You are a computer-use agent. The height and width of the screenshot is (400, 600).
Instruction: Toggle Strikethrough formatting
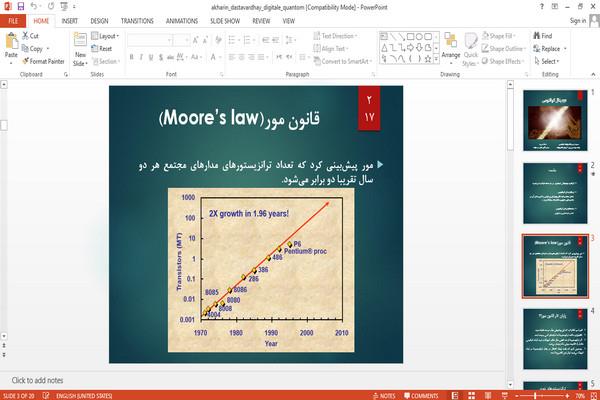(x=170, y=57)
